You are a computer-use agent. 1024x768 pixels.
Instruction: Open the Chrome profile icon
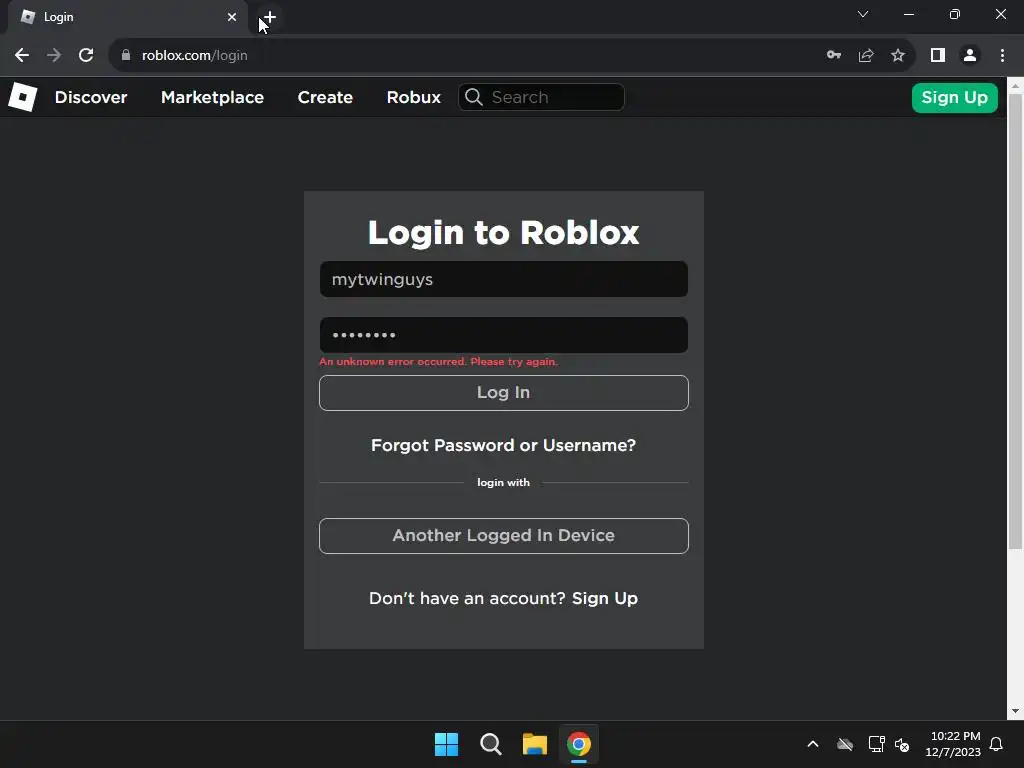tap(970, 56)
